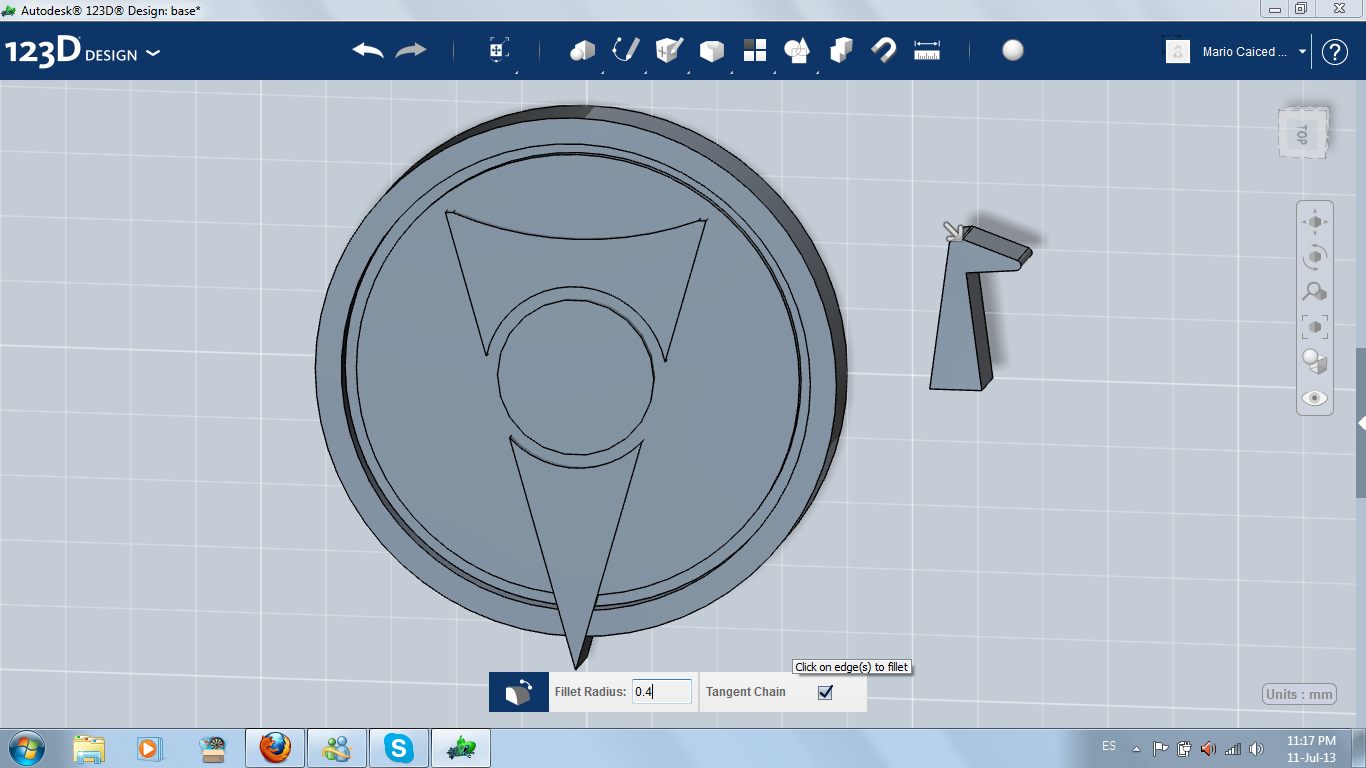
Task: Open the Modify tool
Action: (x=712, y=50)
